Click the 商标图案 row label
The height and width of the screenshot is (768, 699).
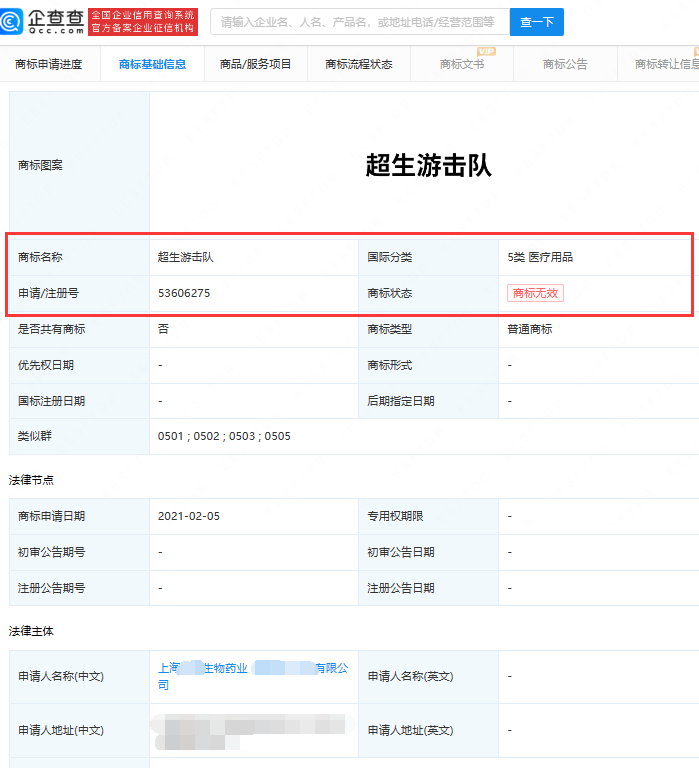pos(40,166)
